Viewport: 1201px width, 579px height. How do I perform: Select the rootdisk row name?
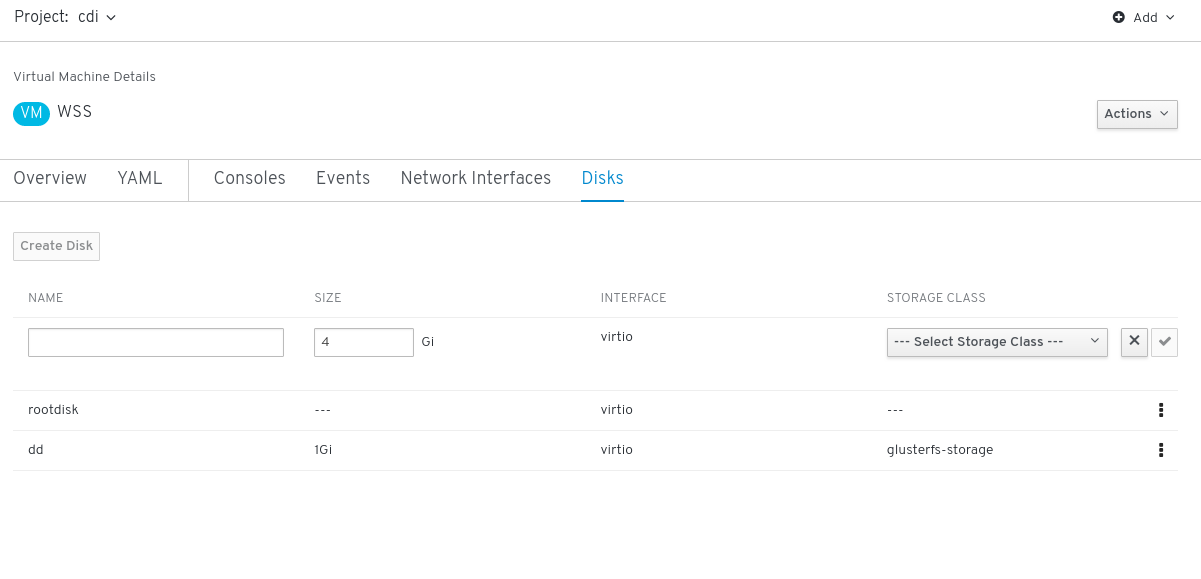coord(53,410)
